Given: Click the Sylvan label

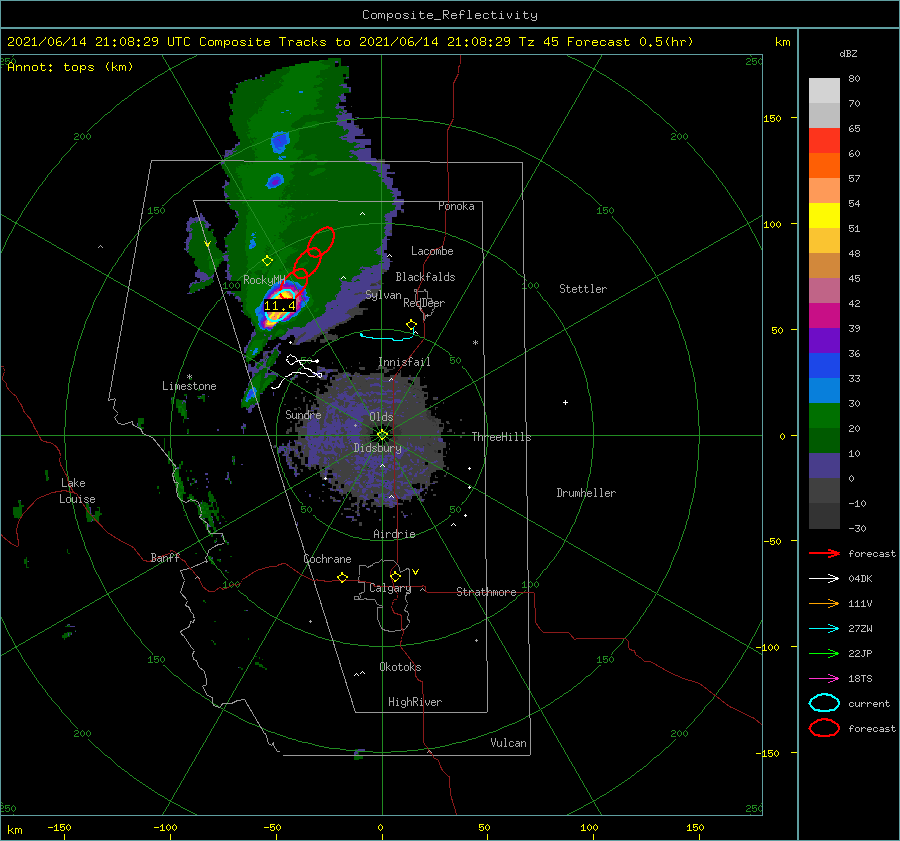Looking at the screenshot, I should [x=383, y=295].
